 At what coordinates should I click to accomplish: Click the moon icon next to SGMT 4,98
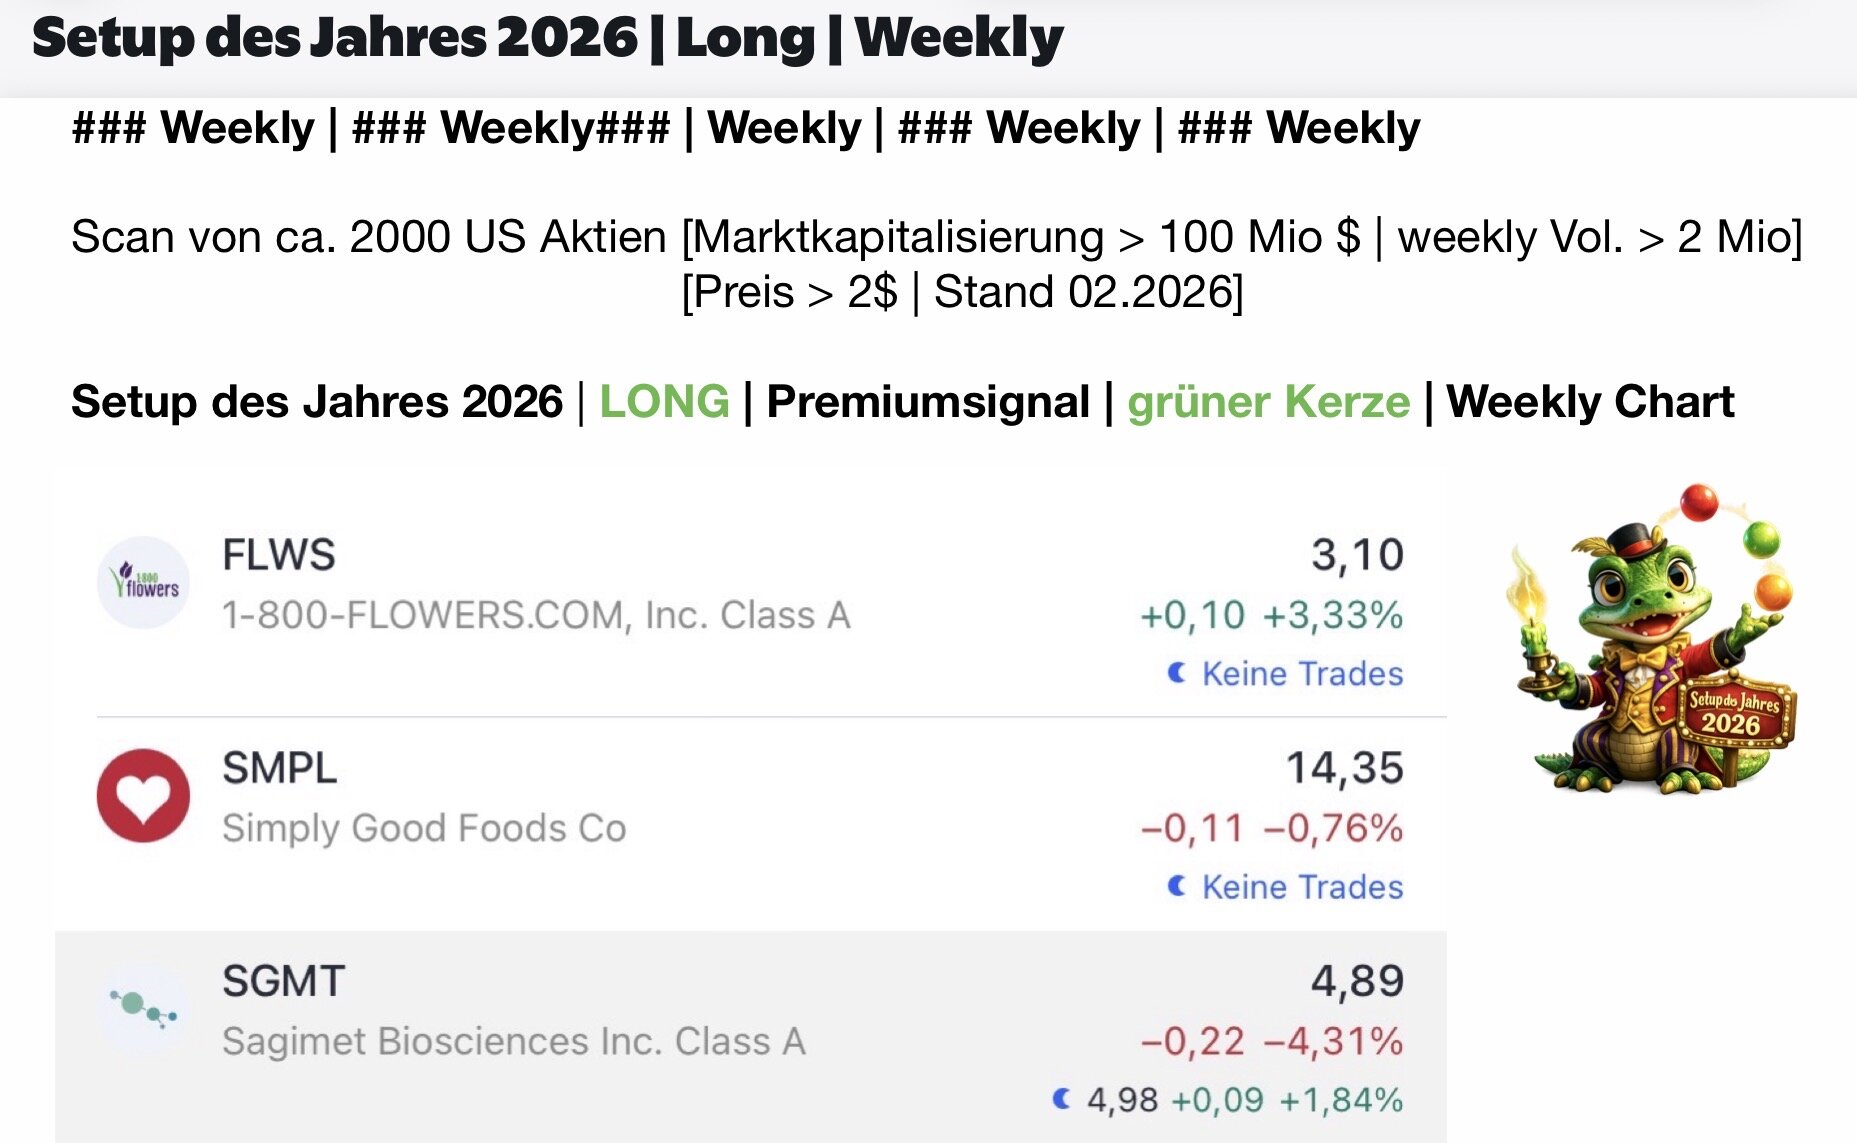(x=1062, y=1099)
